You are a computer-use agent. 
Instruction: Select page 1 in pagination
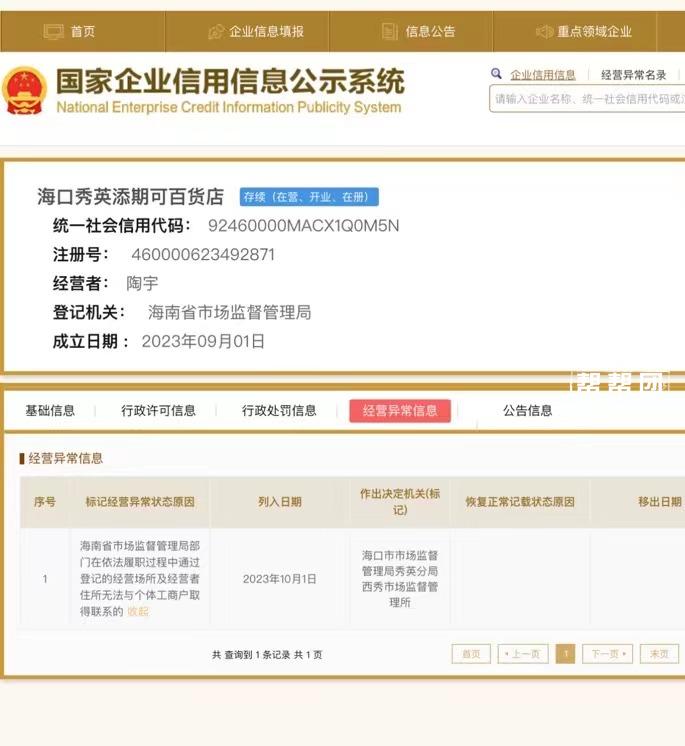pyautogui.click(x=566, y=654)
